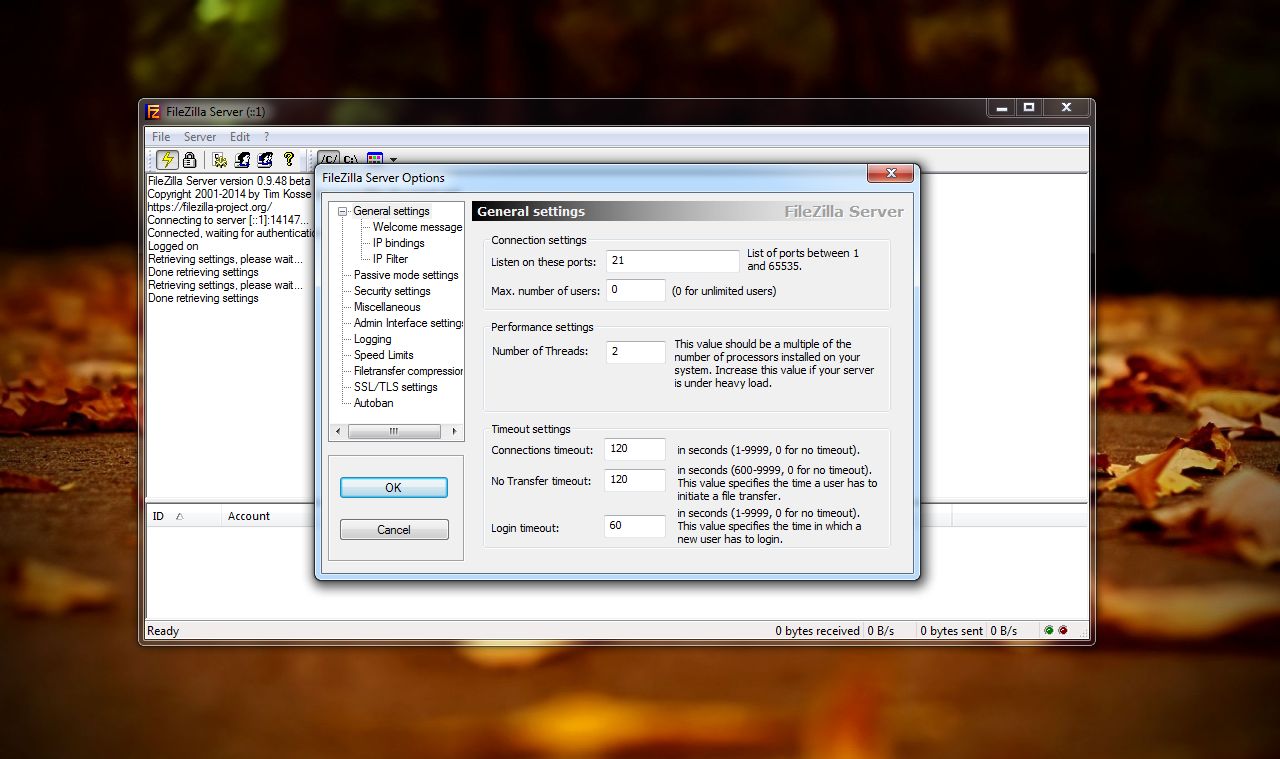This screenshot has height=759, width=1280.
Task: Focus the Listen on these ports field
Action: point(673,261)
